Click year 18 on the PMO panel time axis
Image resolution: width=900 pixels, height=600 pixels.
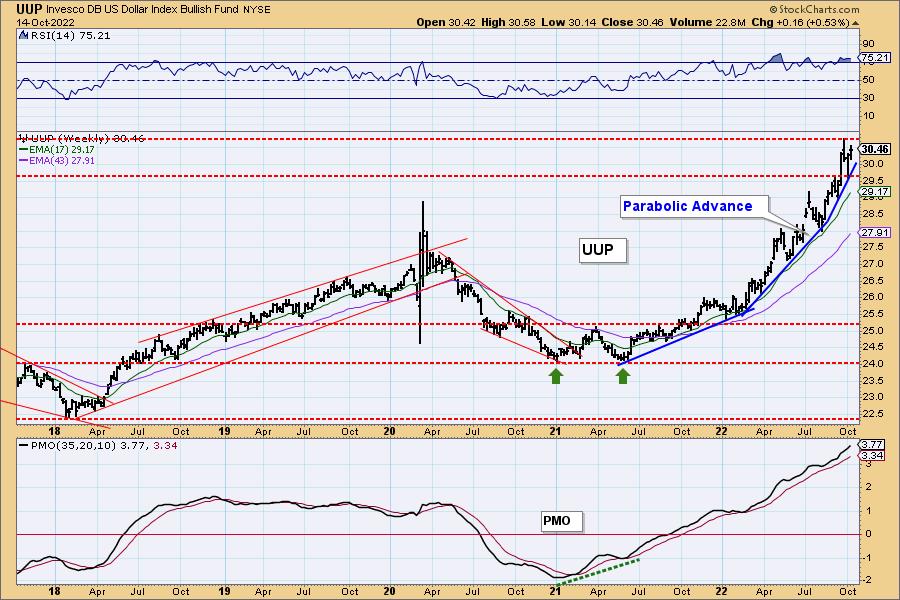(x=54, y=590)
